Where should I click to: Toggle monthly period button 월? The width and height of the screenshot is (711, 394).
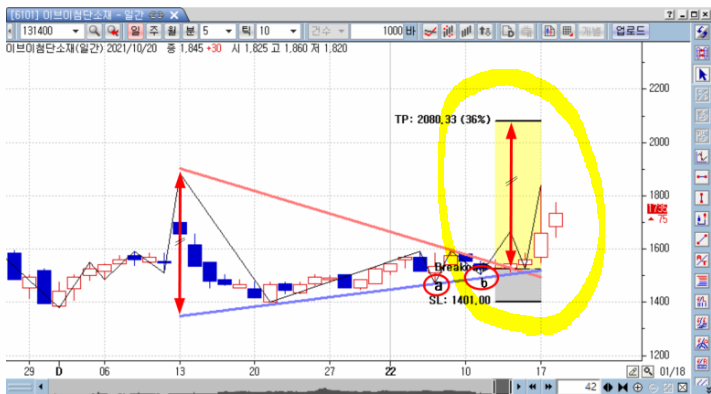coord(172,31)
